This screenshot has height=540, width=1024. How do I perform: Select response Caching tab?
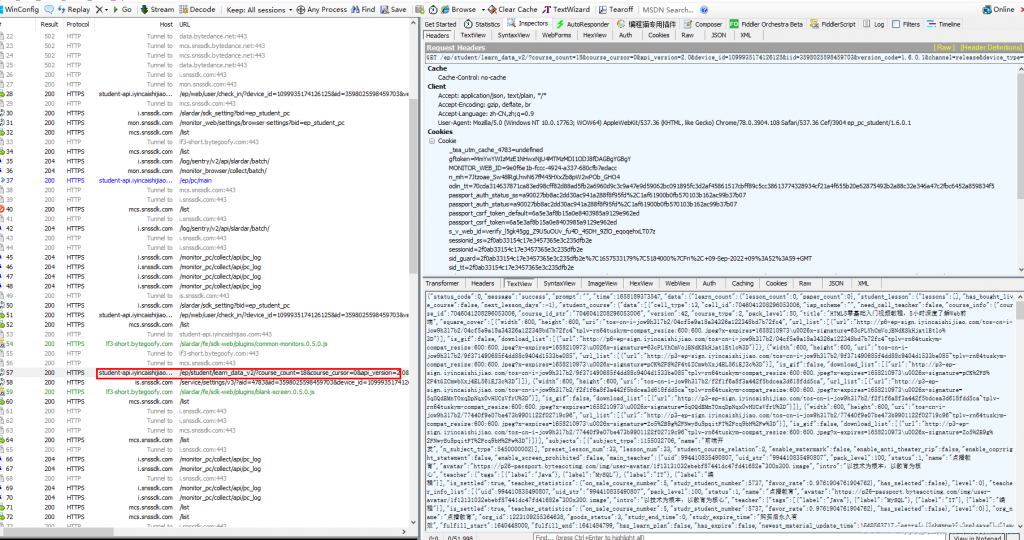pyautogui.click(x=743, y=283)
